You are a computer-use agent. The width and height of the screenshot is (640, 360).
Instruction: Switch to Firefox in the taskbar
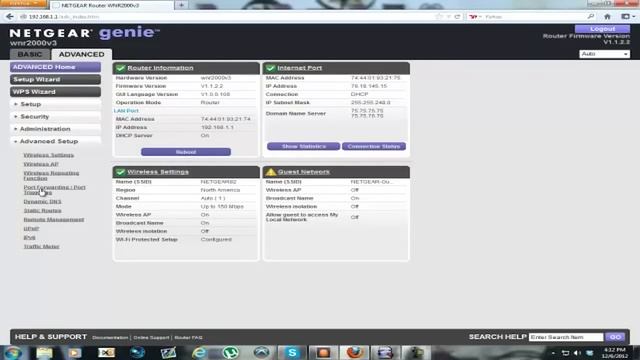(x=354, y=353)
